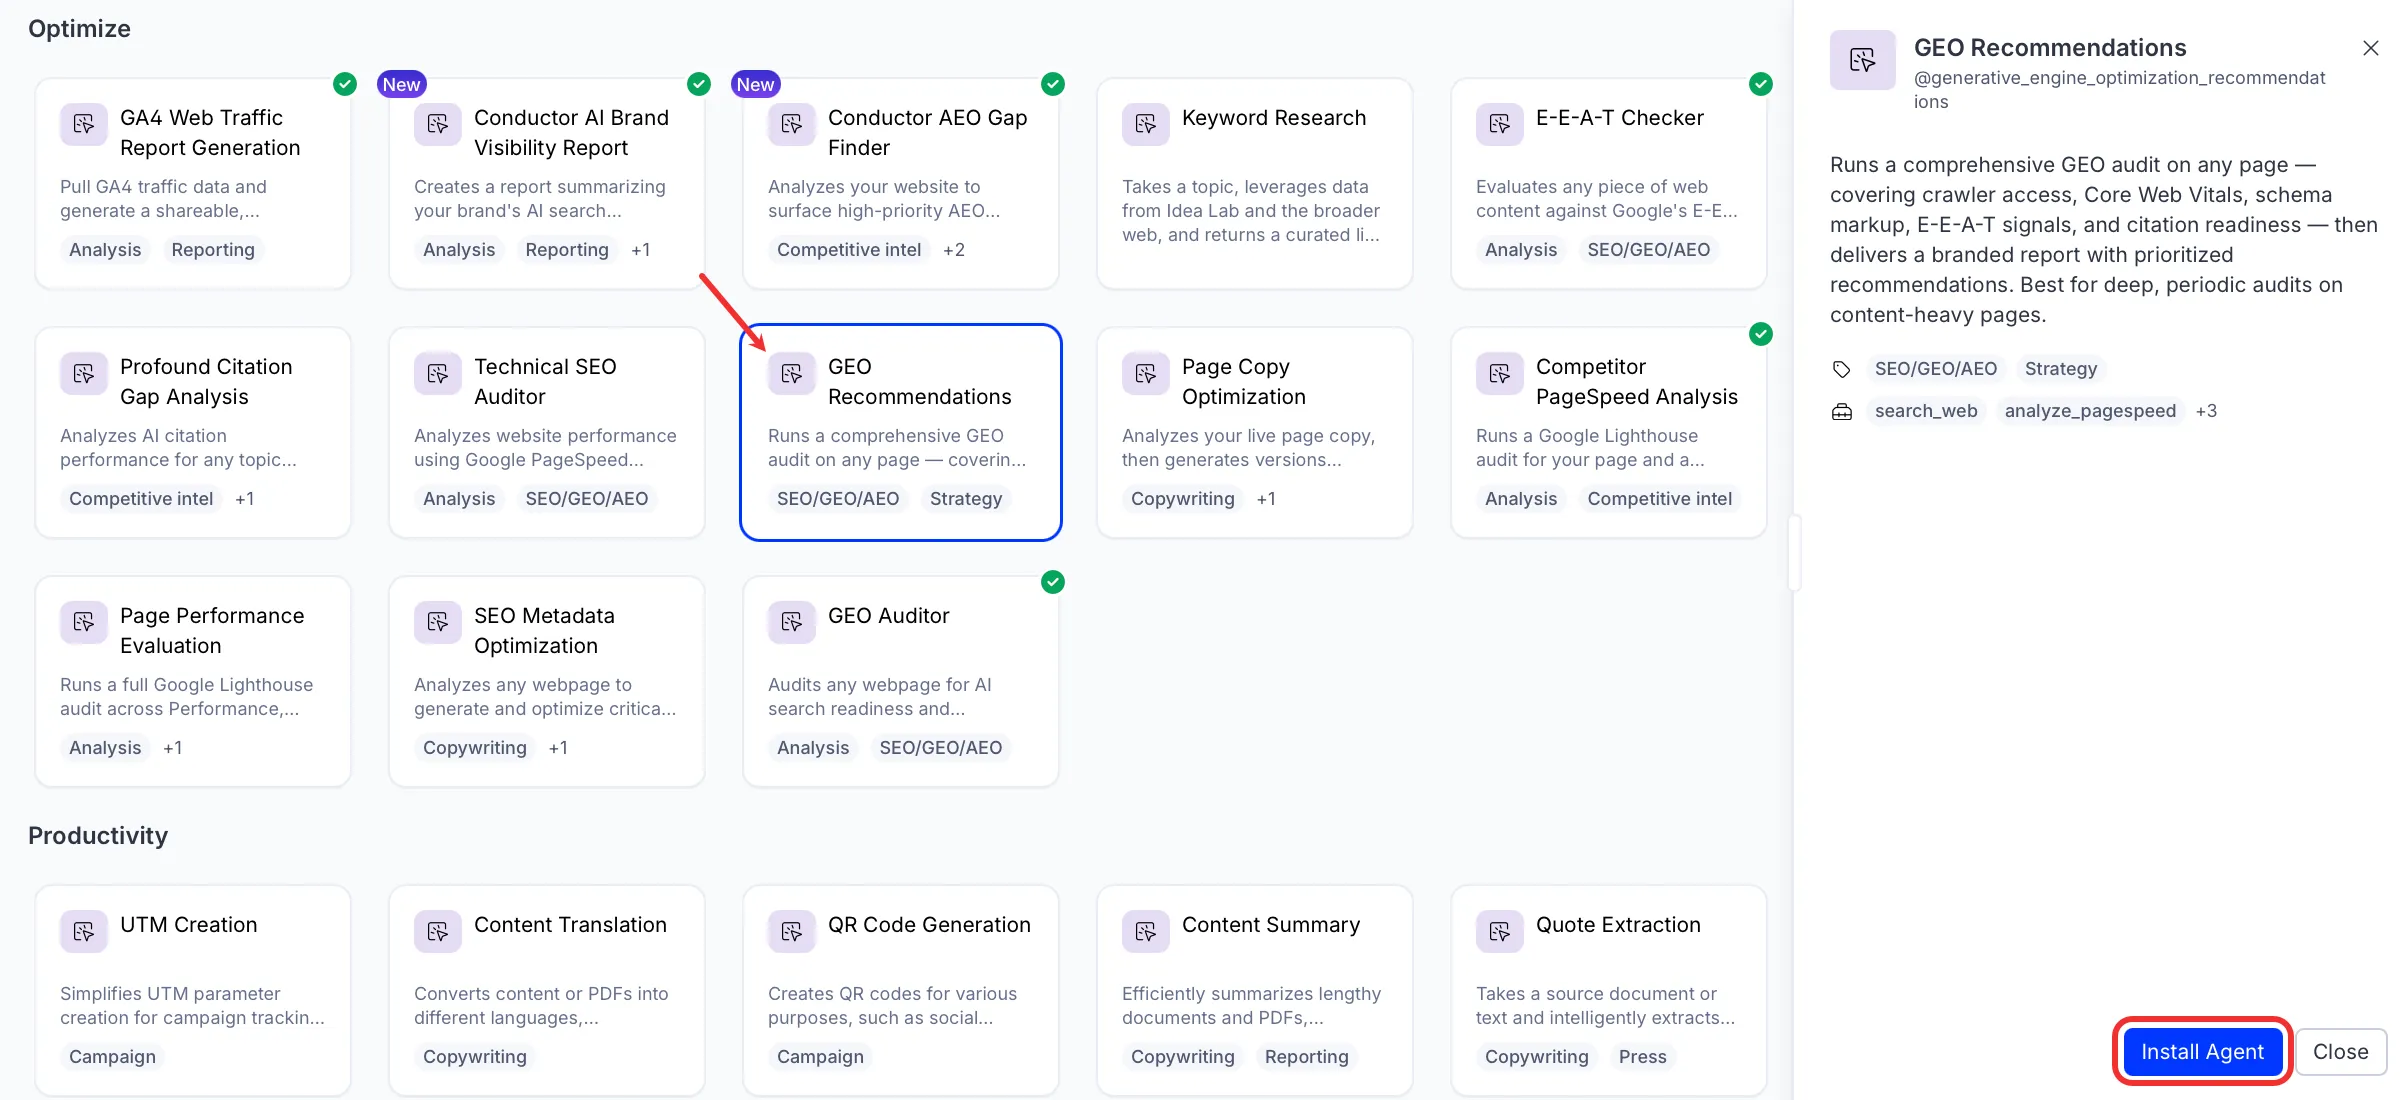Click the installed checkmark on Competitor PageSpeed Analysis card
The image size is (2404, 1100).
pos(1761,334)
